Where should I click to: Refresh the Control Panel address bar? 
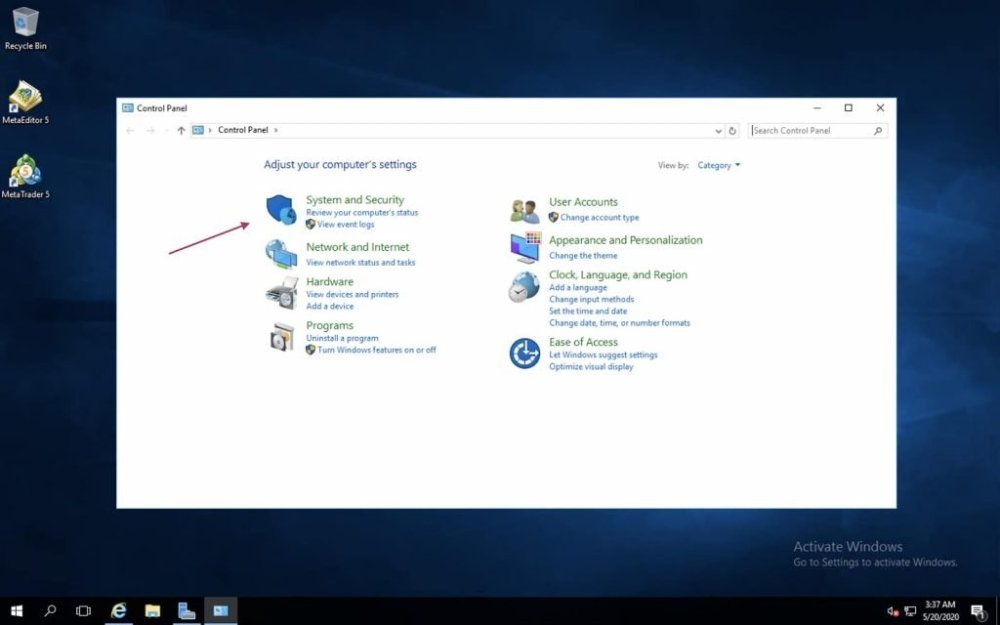coord(732,131)
